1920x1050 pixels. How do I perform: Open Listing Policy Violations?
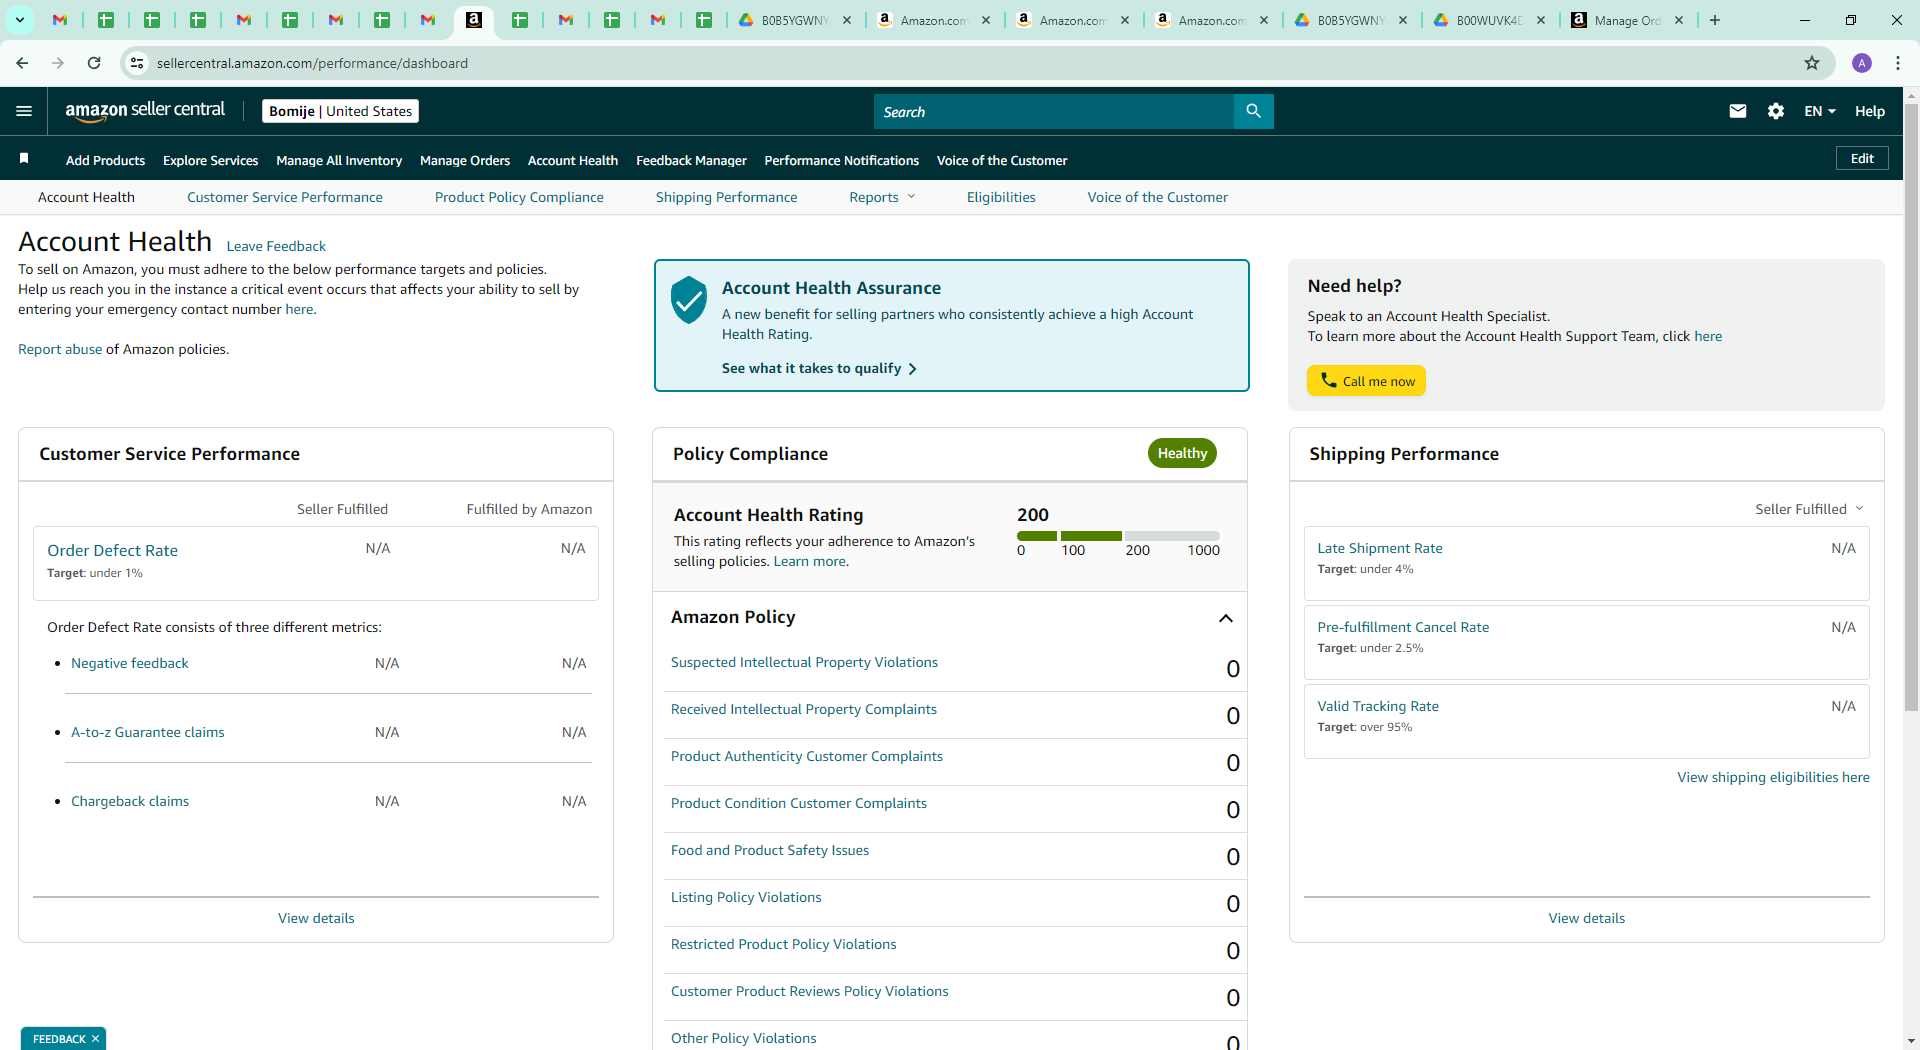pyautogui.click(x=746, y=897)
